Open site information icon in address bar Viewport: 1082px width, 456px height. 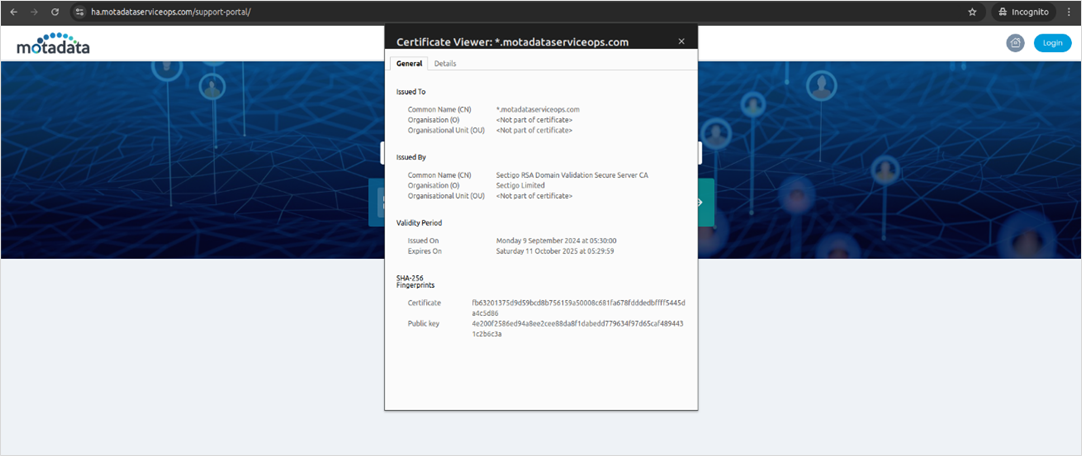[80, 12]
